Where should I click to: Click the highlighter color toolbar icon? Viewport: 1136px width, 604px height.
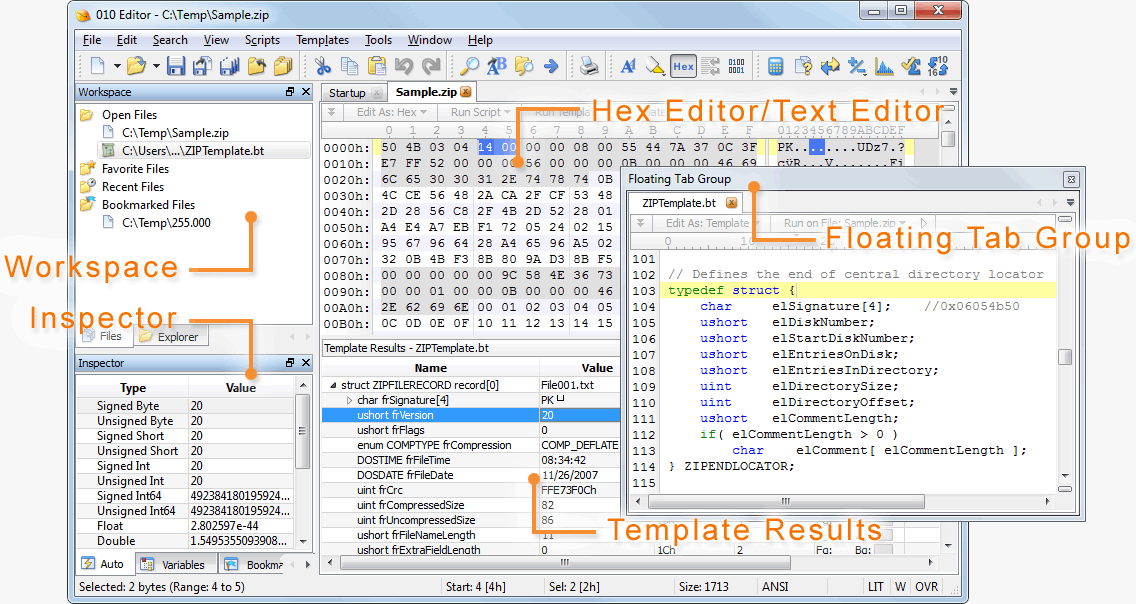pyautogui.click(x=655, y=67)
